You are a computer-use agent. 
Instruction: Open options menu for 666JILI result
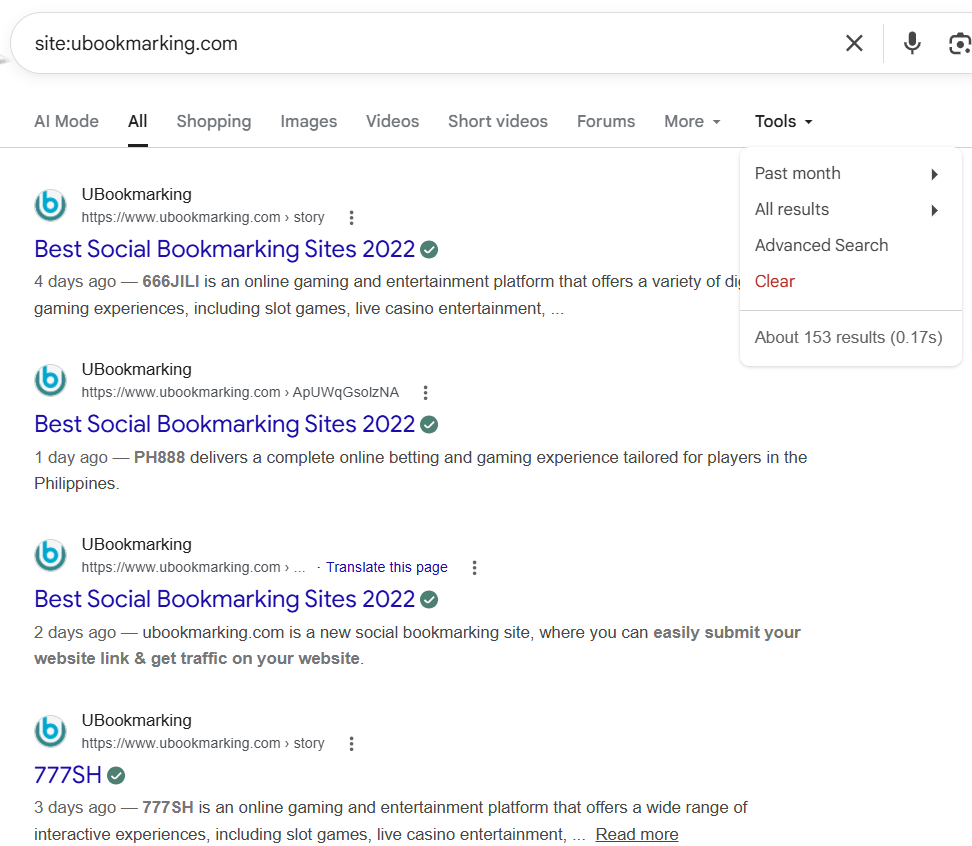pyautogui.click(x=351, y=218)
